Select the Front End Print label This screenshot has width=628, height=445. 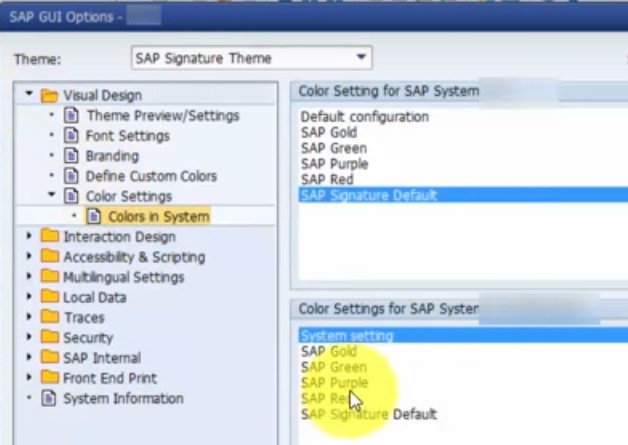pyautogui.click(x=110, y=378)
